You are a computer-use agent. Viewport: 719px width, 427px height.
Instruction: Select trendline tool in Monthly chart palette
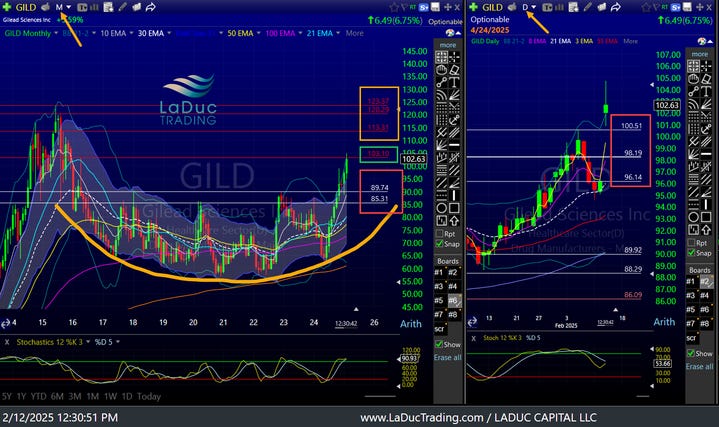[x=441, y=83]
